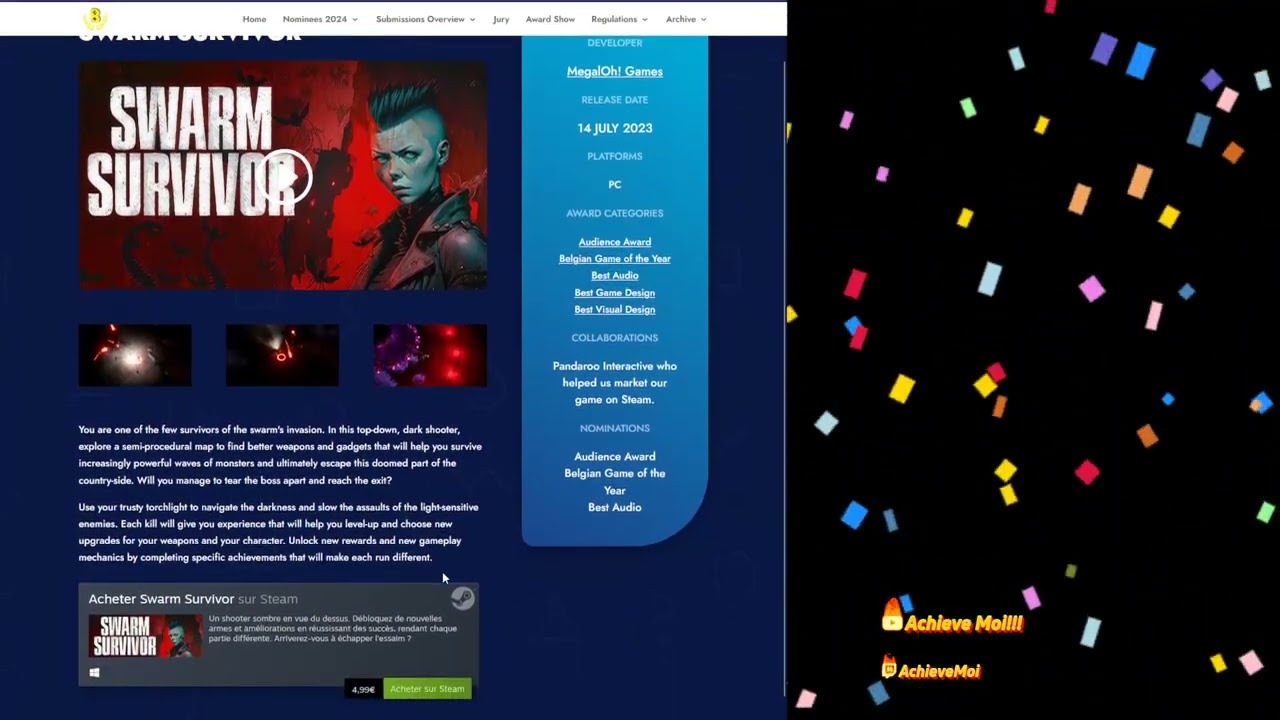Click the site logo in the header
Viewport: 1280px width, 720px height.
pos(95,18)
